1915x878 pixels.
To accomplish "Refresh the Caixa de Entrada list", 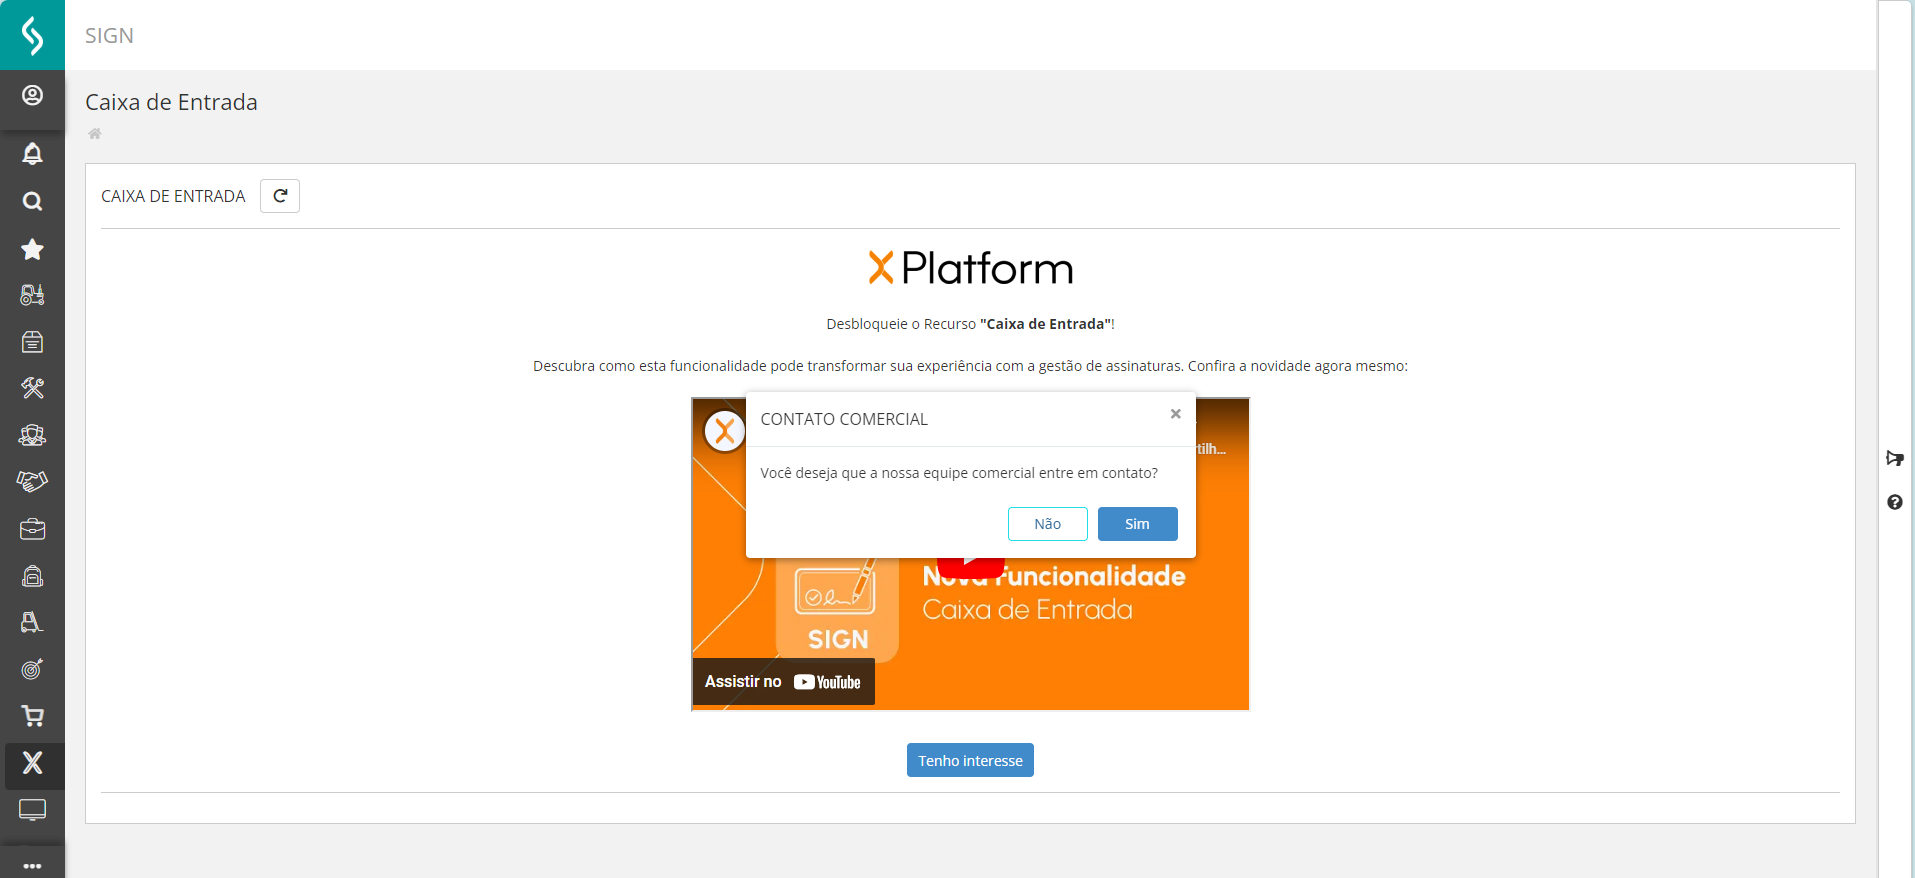I will point(280,196).
